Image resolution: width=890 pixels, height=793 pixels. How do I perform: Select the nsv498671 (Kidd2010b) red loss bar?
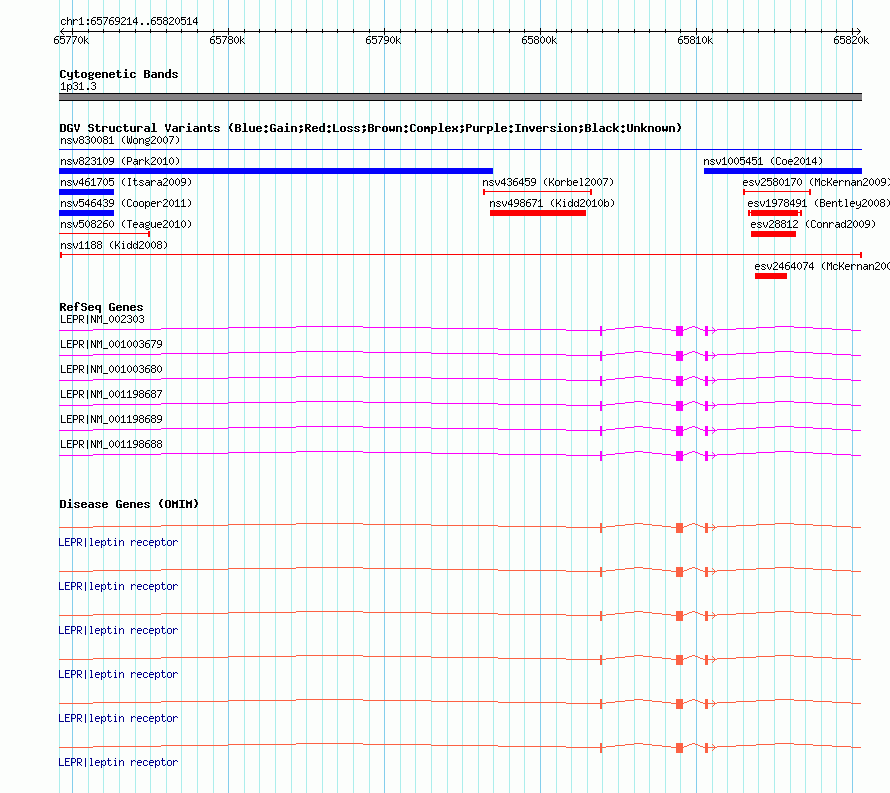(x=538, y=213)
